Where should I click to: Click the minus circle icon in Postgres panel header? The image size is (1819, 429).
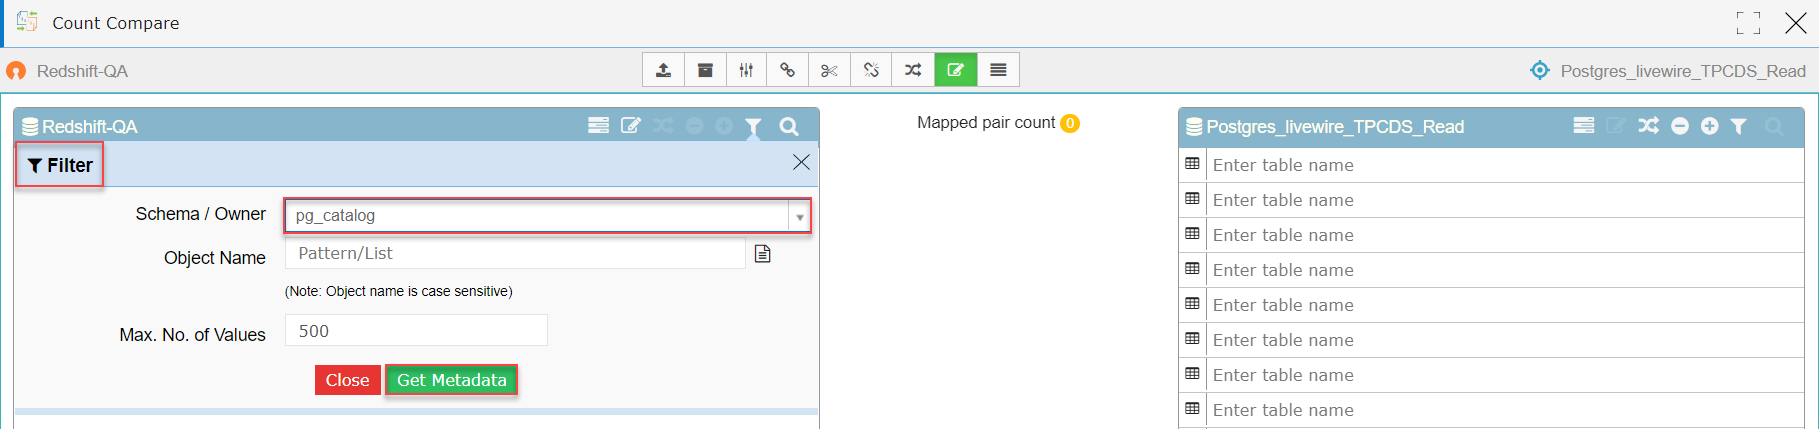[x=1680, y=126]
